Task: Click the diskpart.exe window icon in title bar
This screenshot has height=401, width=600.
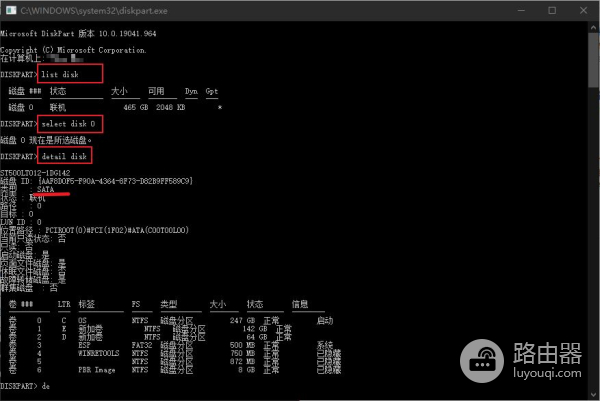Action: click(x=10, y=9)
